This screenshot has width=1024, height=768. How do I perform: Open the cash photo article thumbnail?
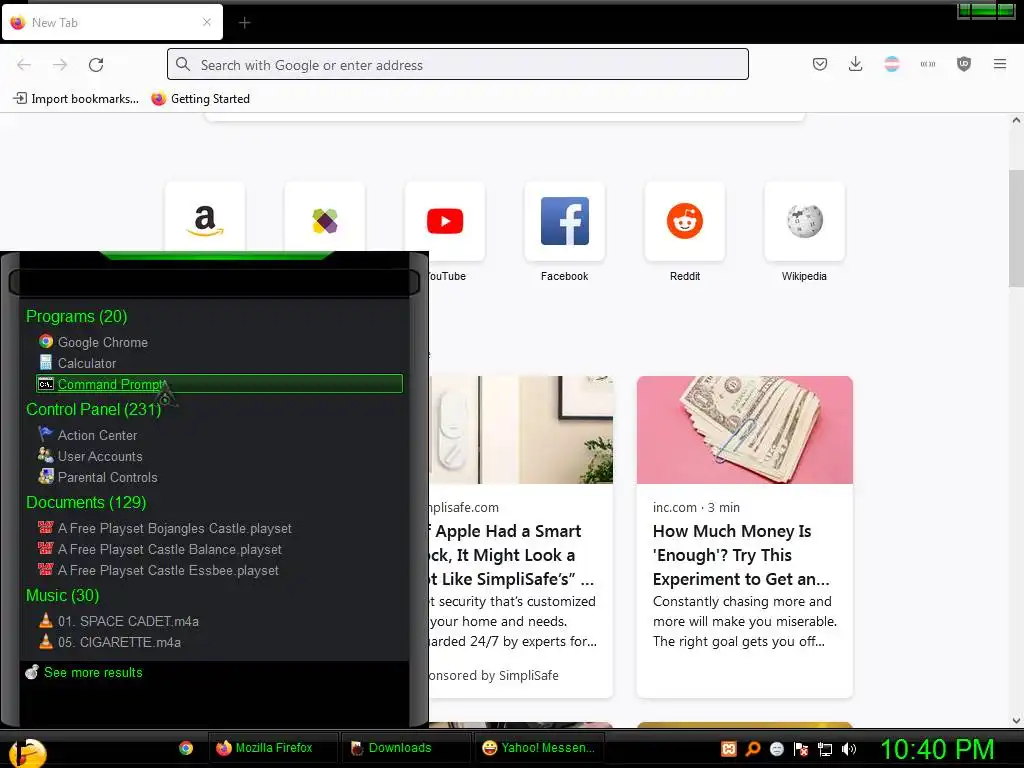point(744,430)
